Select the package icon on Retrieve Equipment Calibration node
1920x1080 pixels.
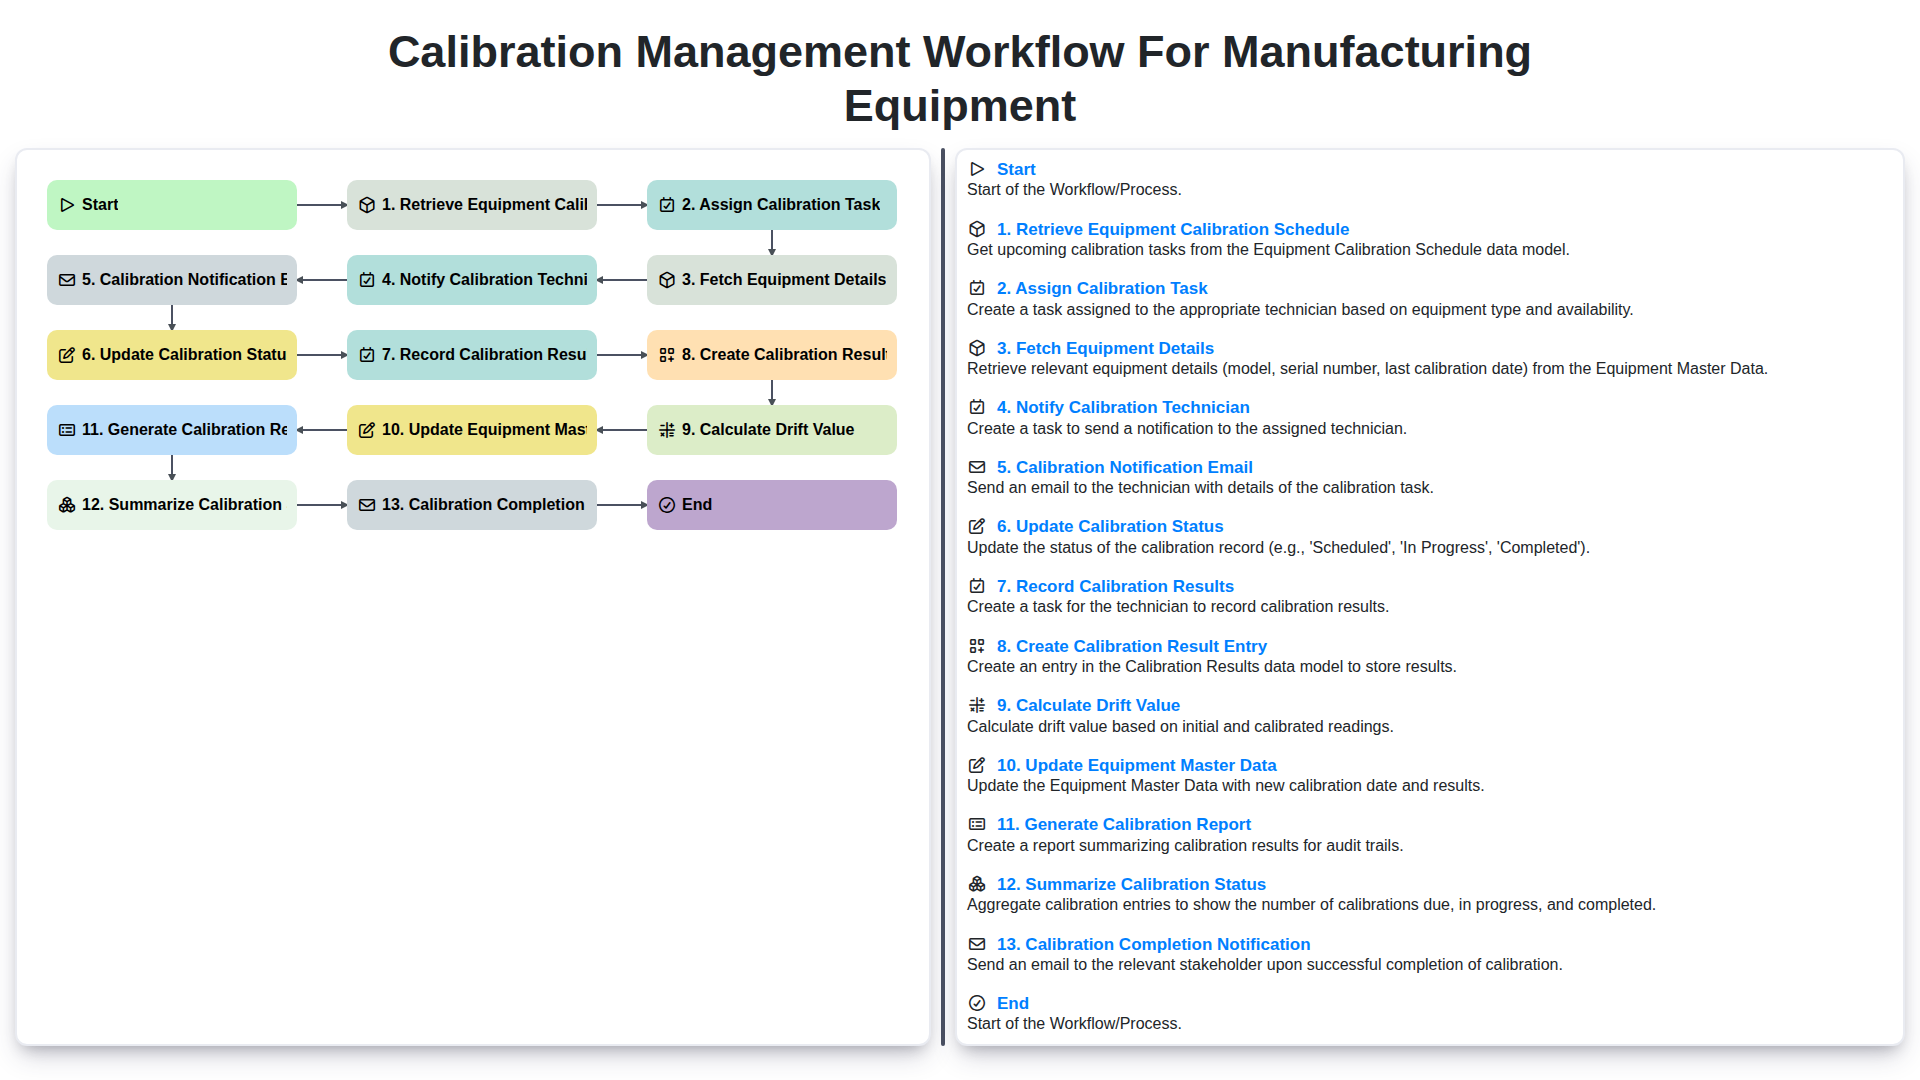point(367,204)
